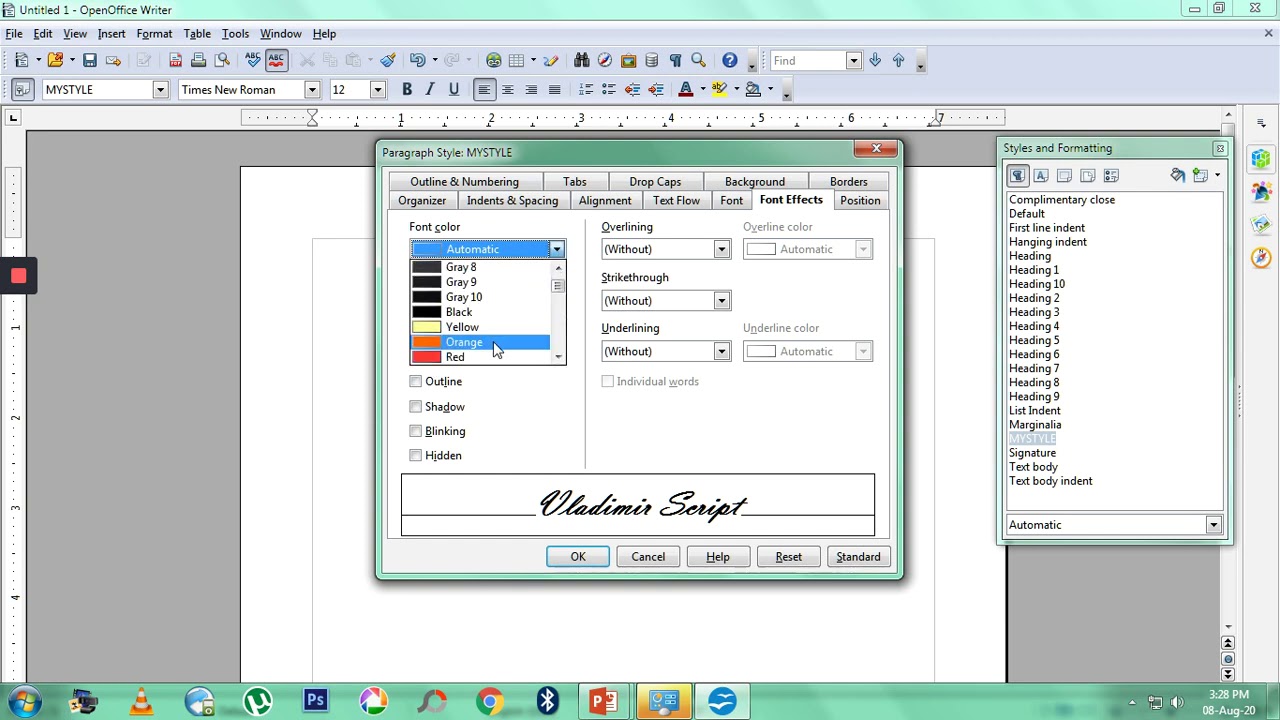Apply Bold formatting
Viewport: 1280px width, 720px height.
click(x=407, y=90)
